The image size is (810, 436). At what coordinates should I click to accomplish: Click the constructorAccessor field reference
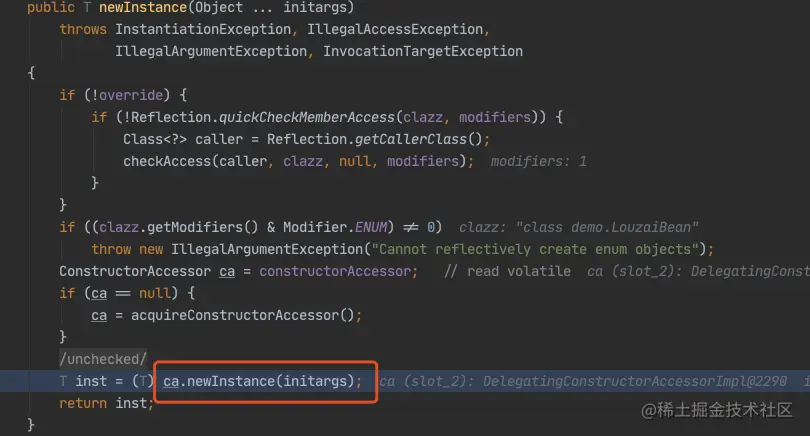(335, 271)
